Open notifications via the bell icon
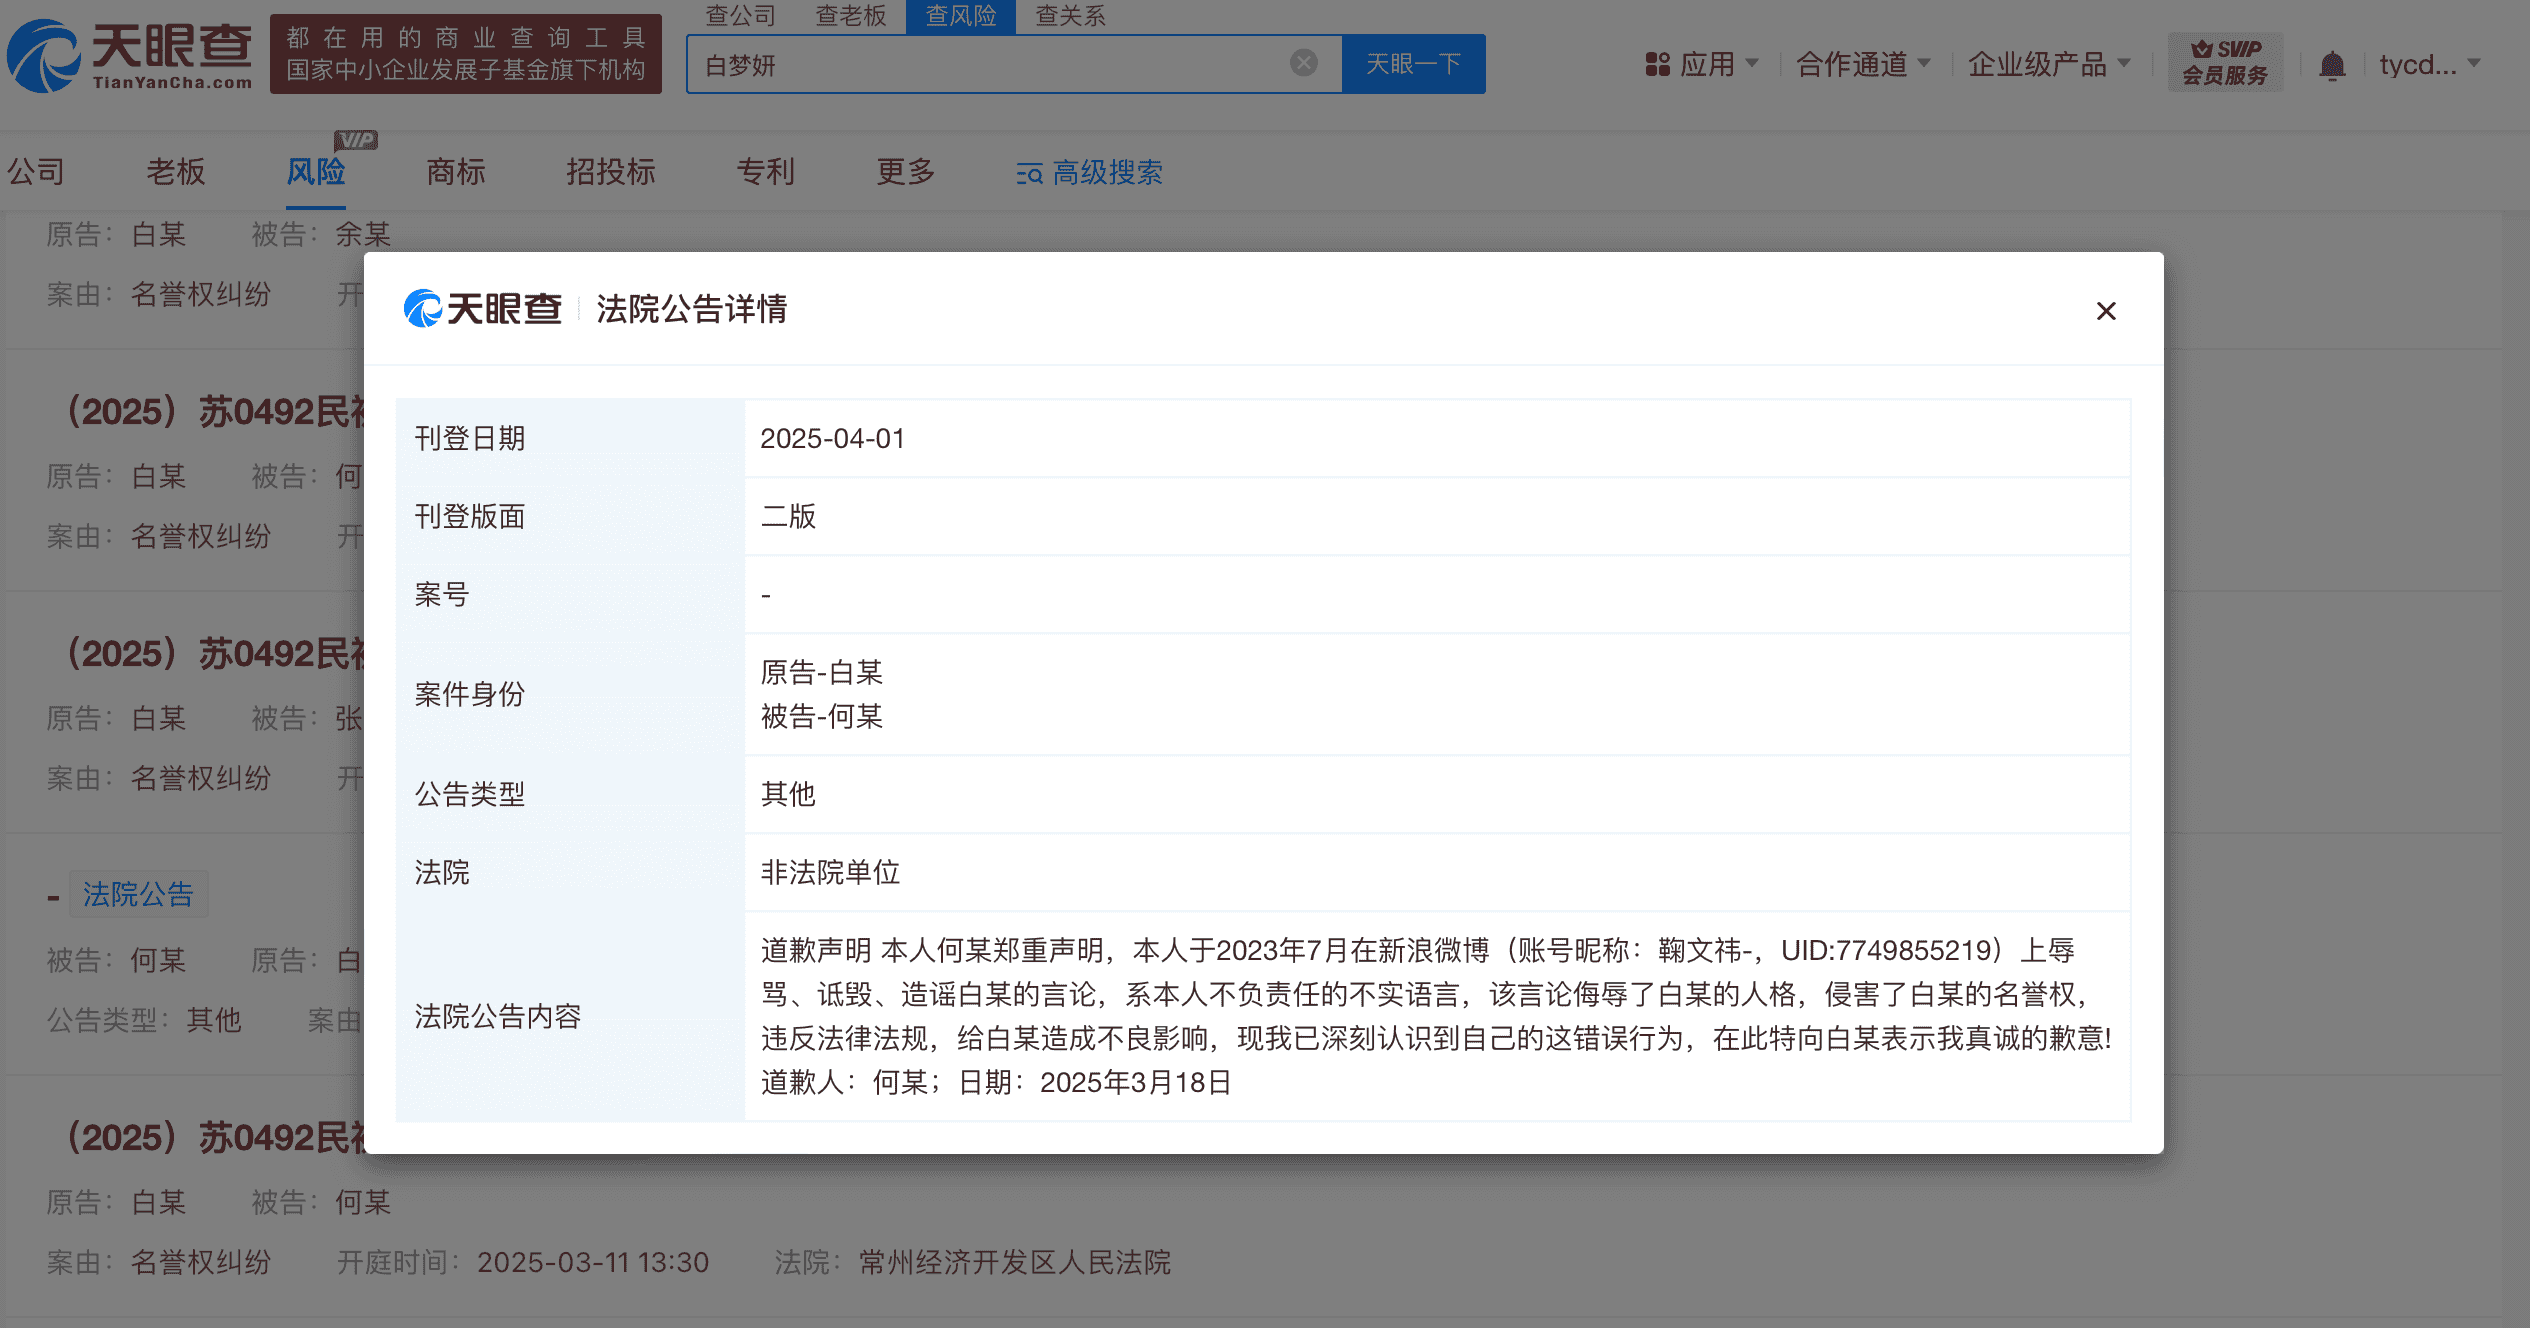Image resolution: width=2530 pixels, height=1328 pixels. tap(2333, 63)
